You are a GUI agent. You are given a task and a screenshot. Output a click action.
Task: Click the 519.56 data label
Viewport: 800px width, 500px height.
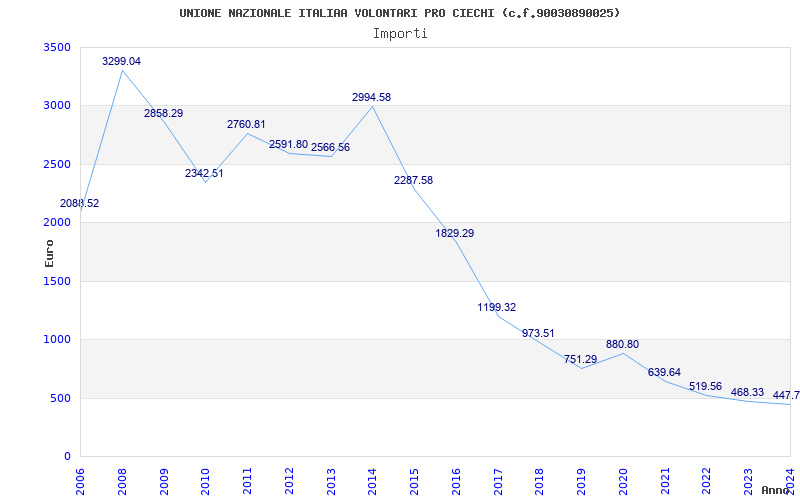706,386
